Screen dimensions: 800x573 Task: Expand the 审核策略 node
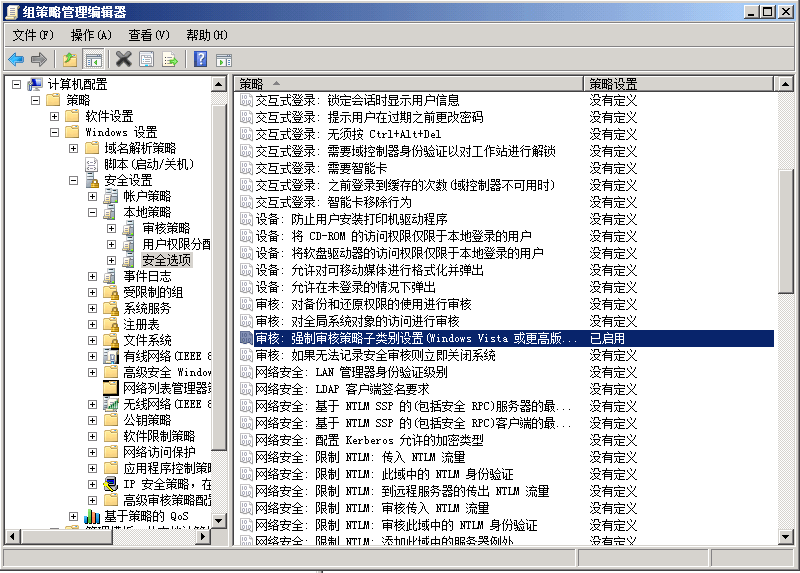click(x=111, y=229)
